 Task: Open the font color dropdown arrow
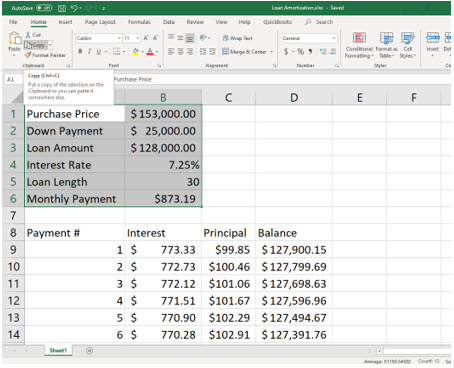tap(157, 52)
